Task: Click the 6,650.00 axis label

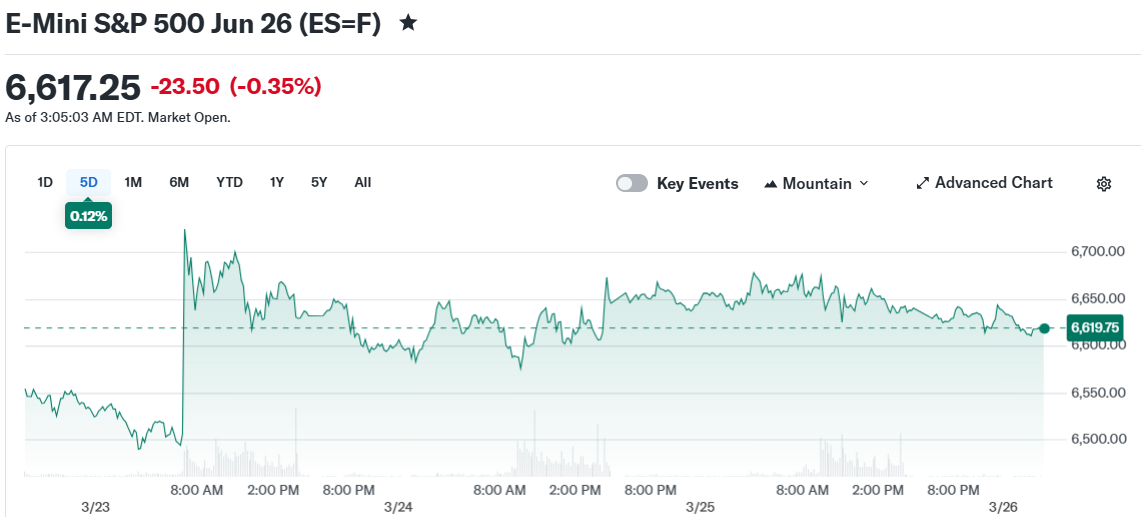Action: pos(1099,299)
